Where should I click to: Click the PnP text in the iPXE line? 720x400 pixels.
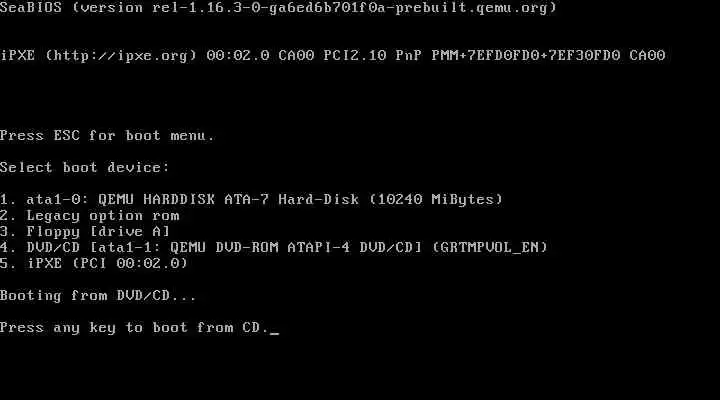pos(408,56)
